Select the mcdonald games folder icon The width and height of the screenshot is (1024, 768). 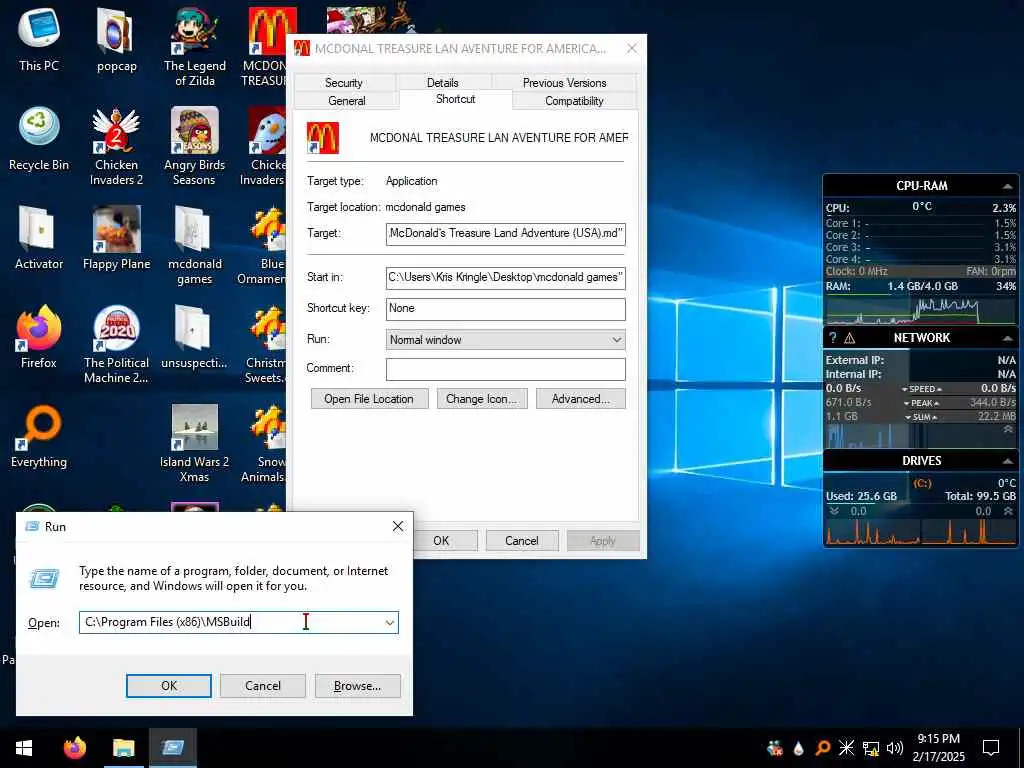(195, 245)
